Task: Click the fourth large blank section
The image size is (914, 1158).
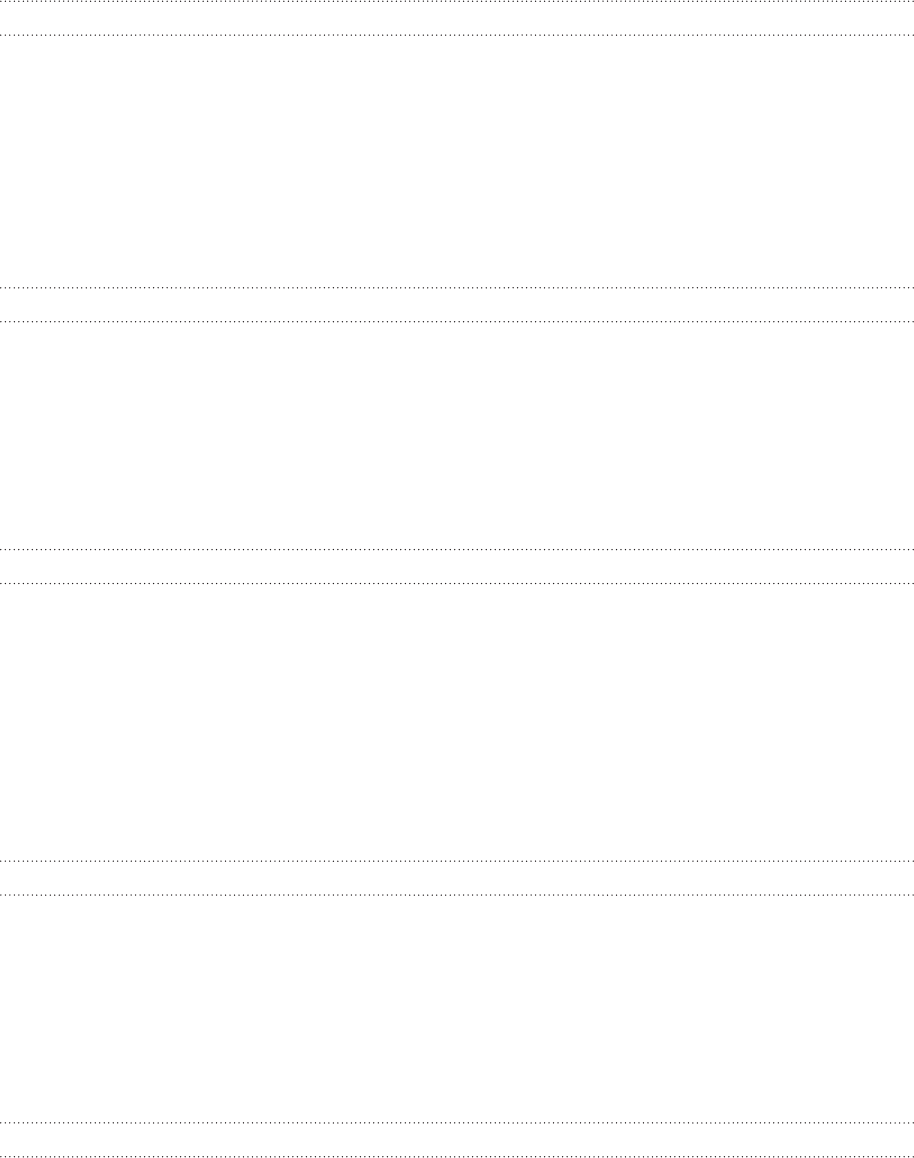Action: 457,1009
